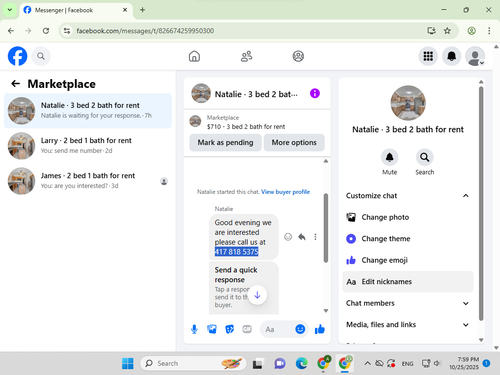Open the Account avatar menu
Image resolution: width=500 pixels, height=375 pixels.
click(475, 56)
